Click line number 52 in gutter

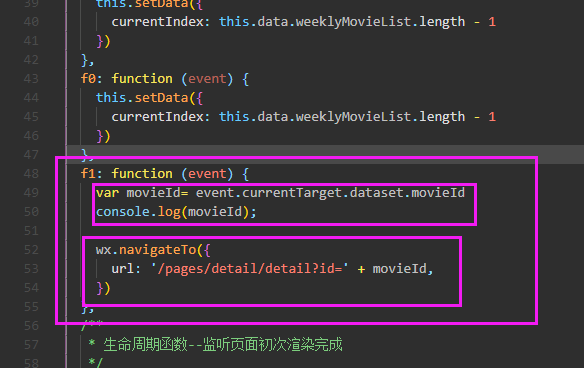pos(31,250)
